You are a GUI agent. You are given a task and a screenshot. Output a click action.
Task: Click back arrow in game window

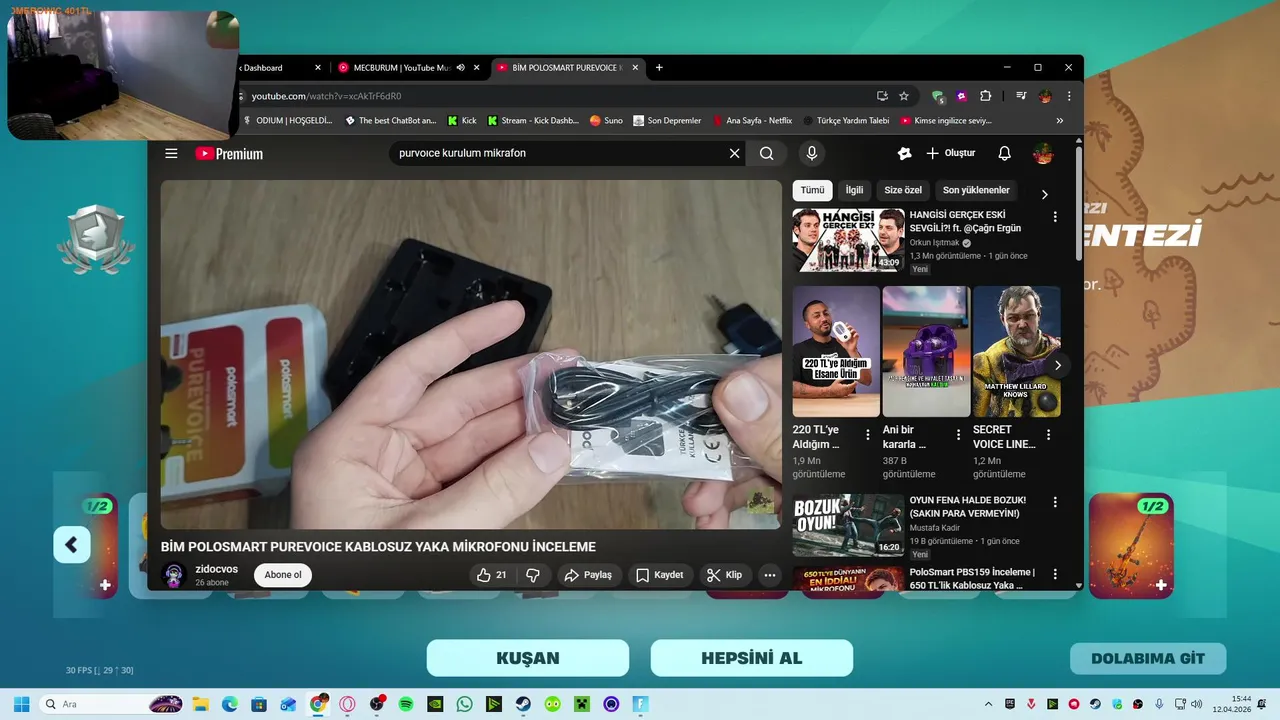pos(72,545)
